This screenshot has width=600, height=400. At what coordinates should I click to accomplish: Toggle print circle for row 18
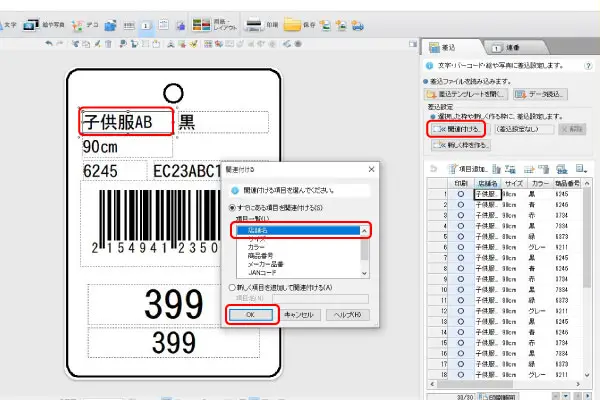click(x=461, y=375)
